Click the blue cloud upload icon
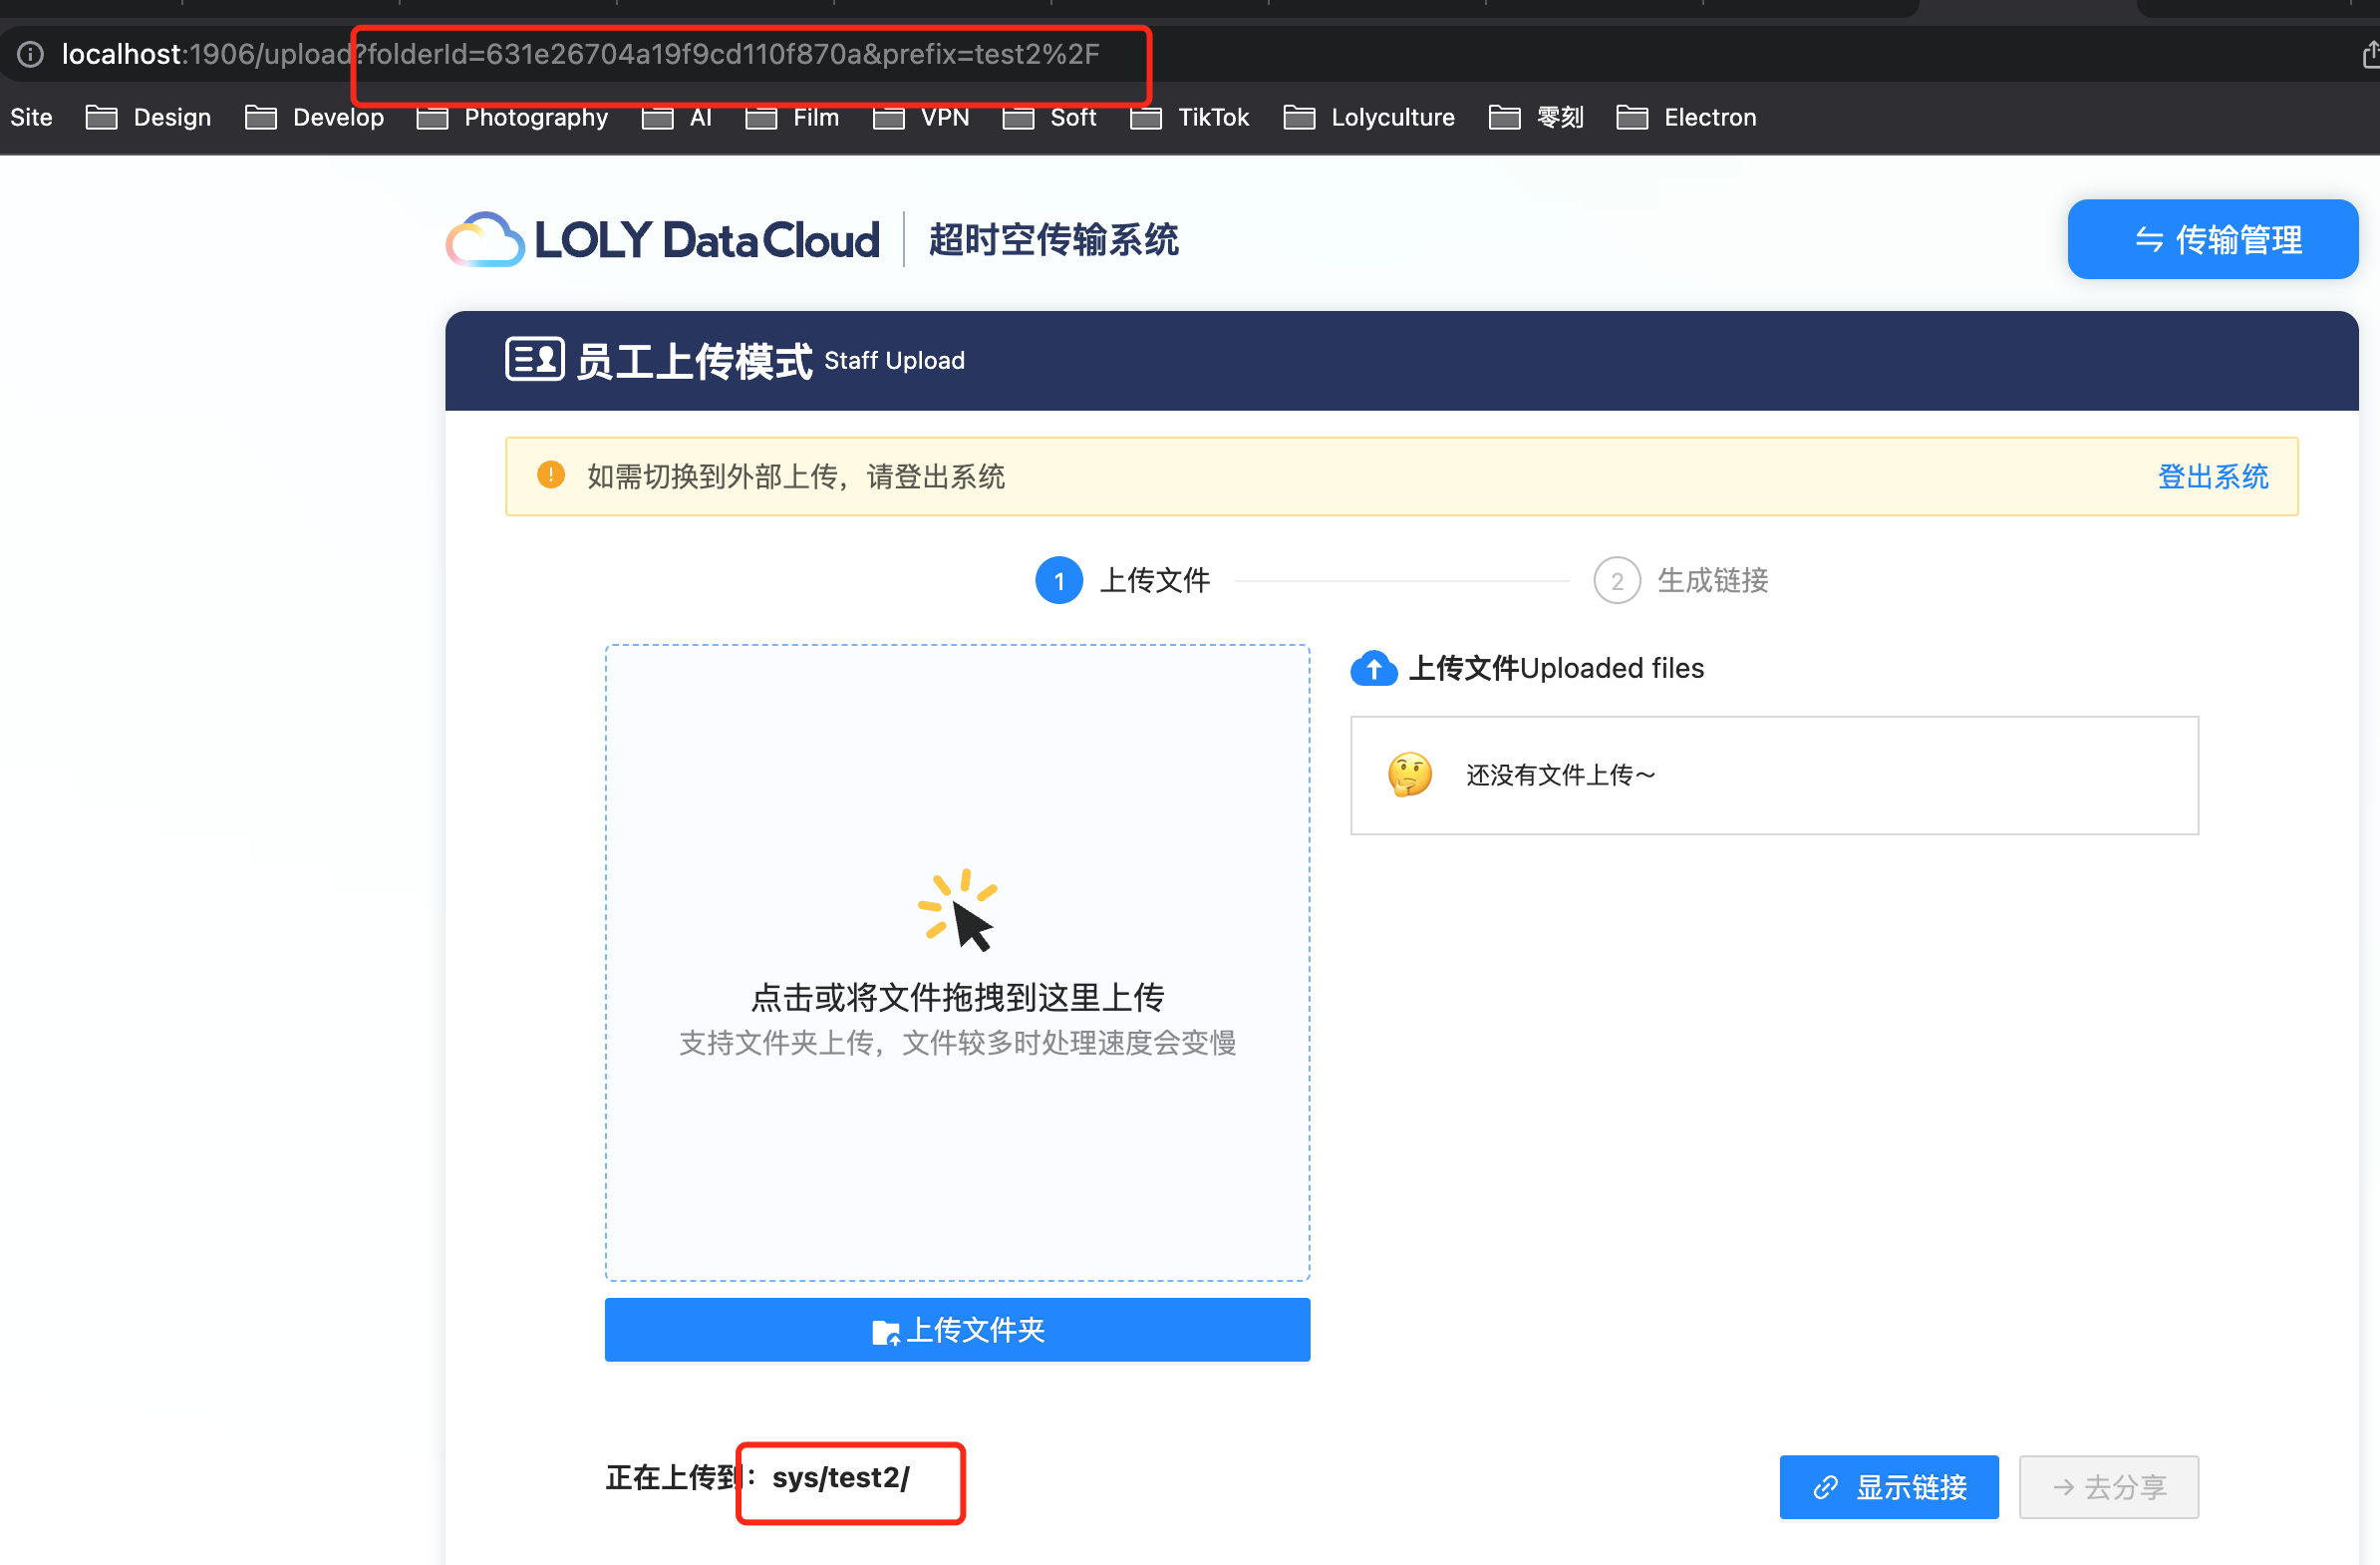 click(x=1373, y=668)
